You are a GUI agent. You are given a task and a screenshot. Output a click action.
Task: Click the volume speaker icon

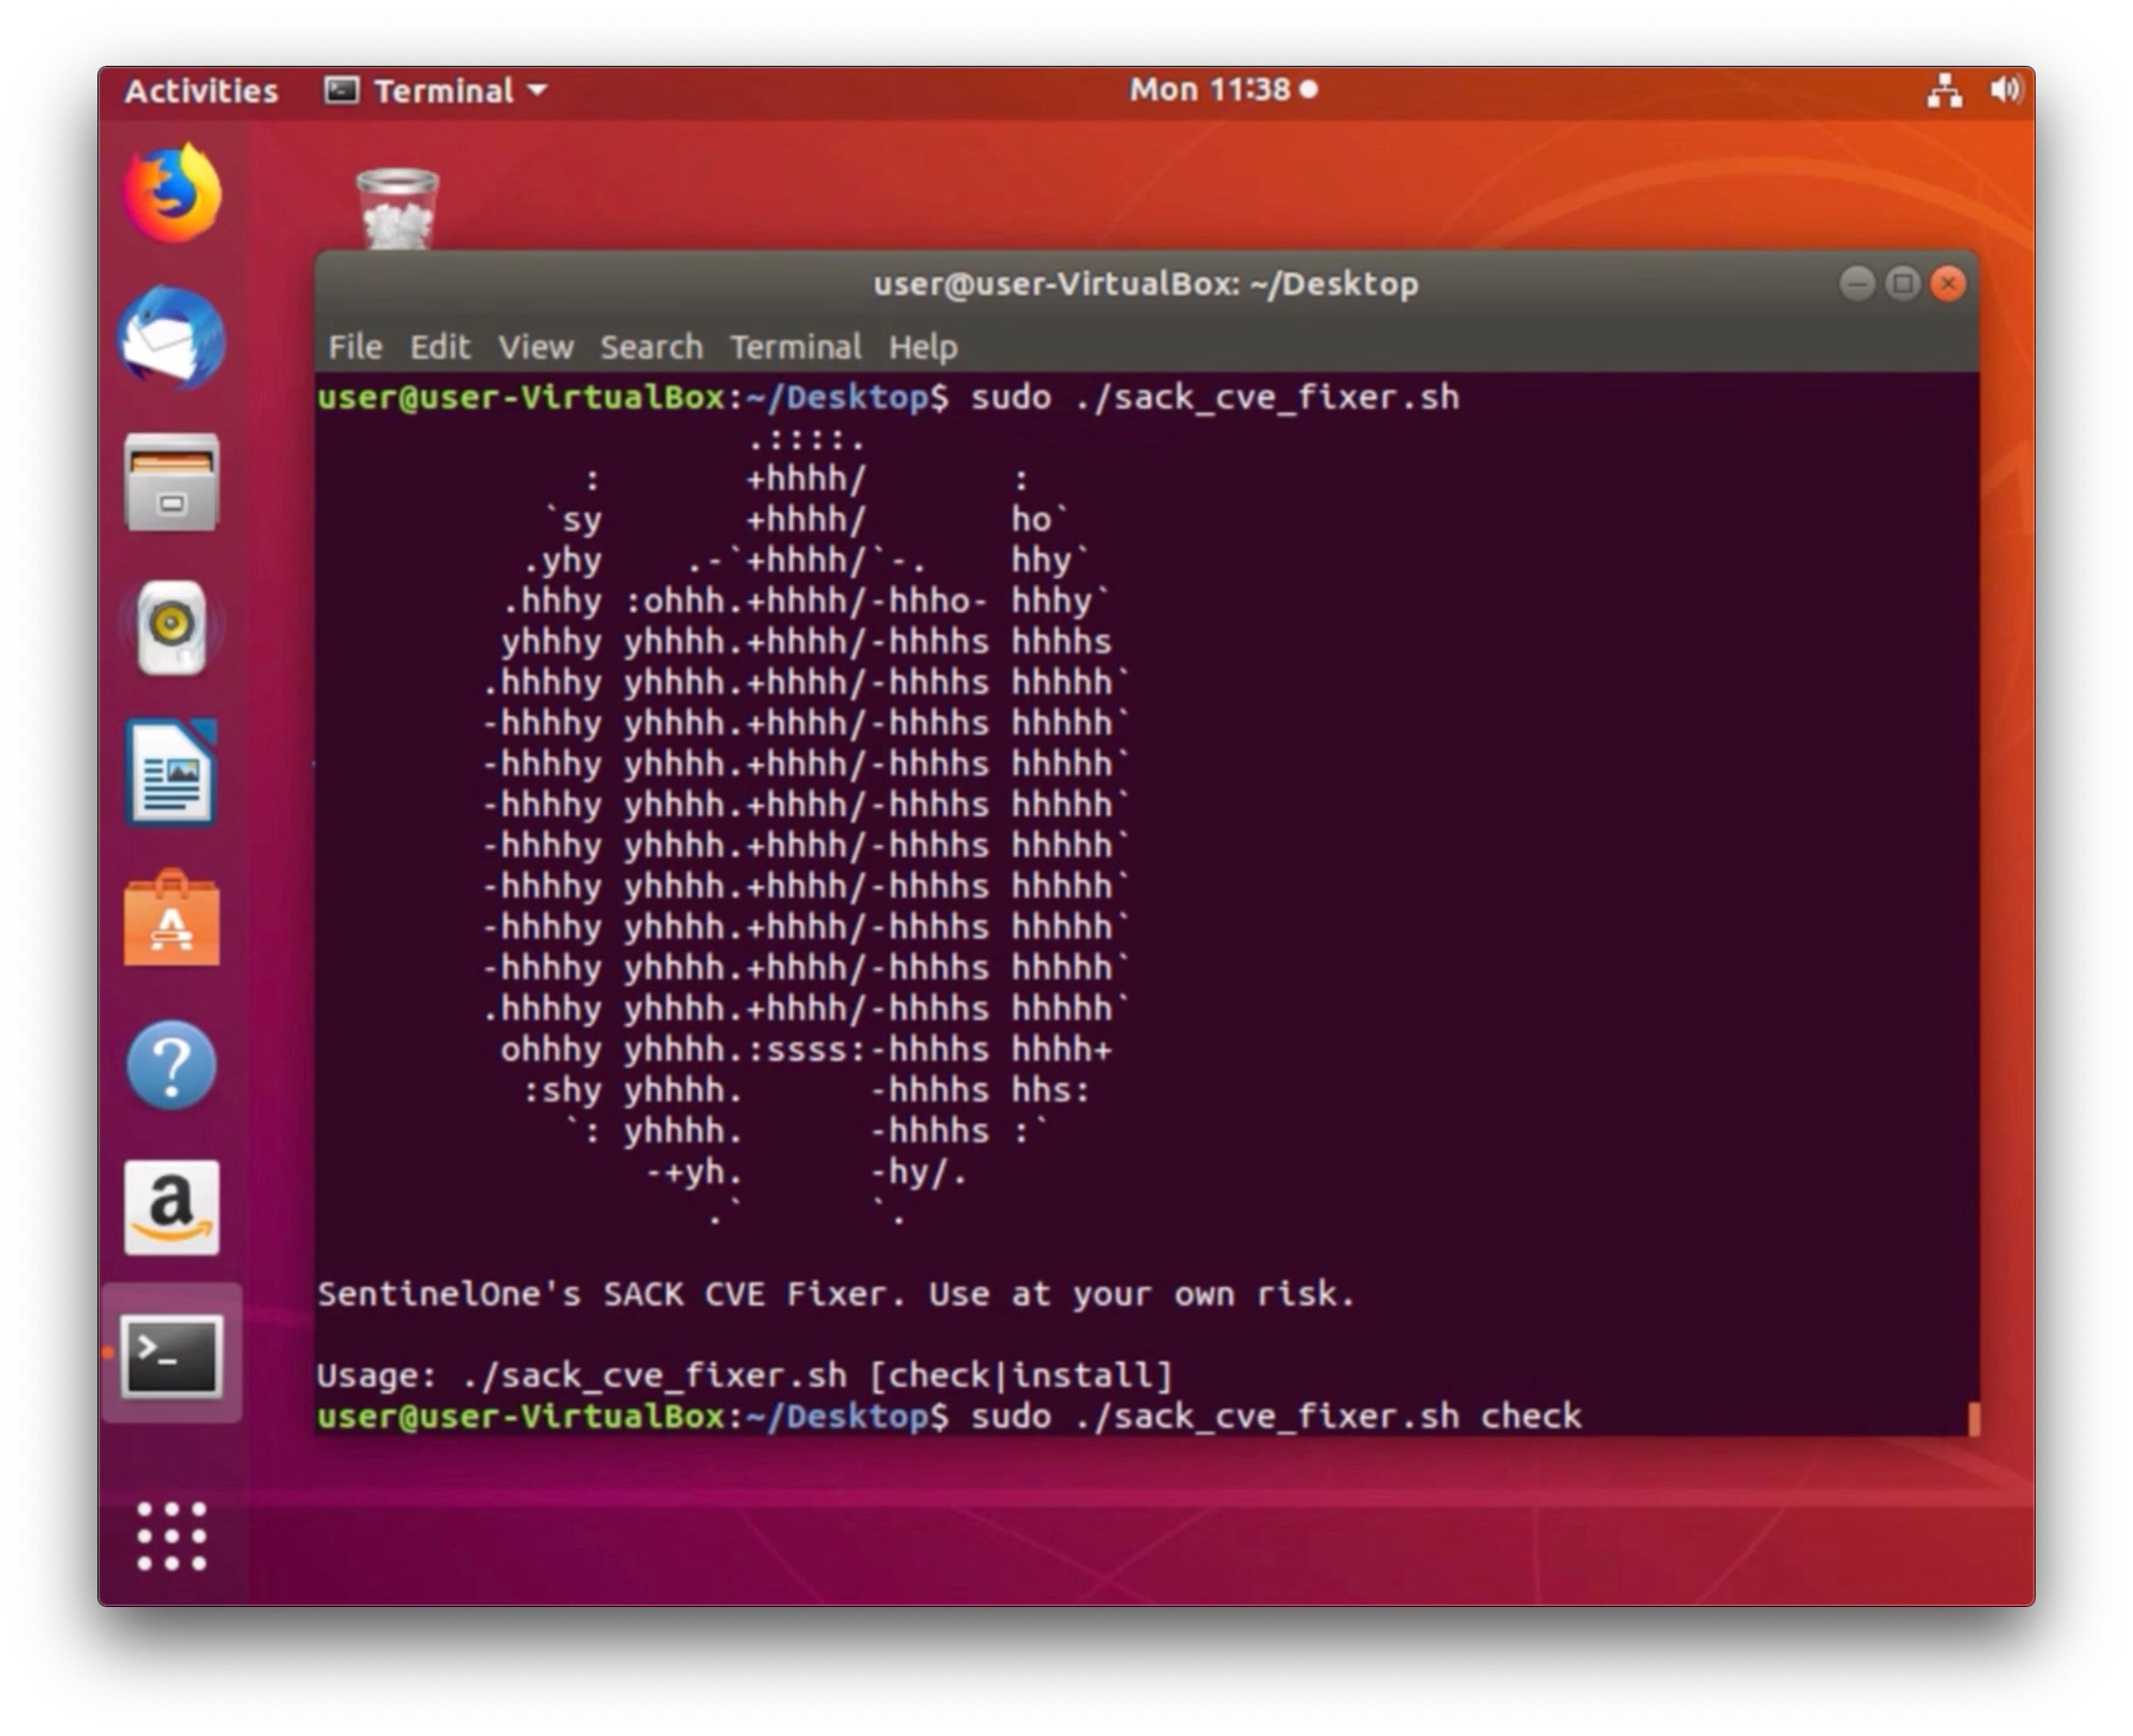pos(2005,90)
